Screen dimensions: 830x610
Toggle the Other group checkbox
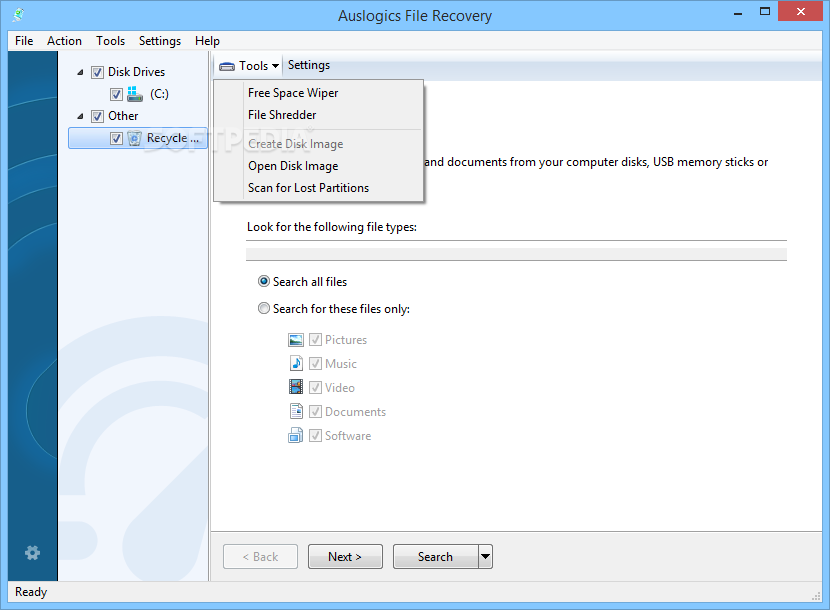pos(97,116)
